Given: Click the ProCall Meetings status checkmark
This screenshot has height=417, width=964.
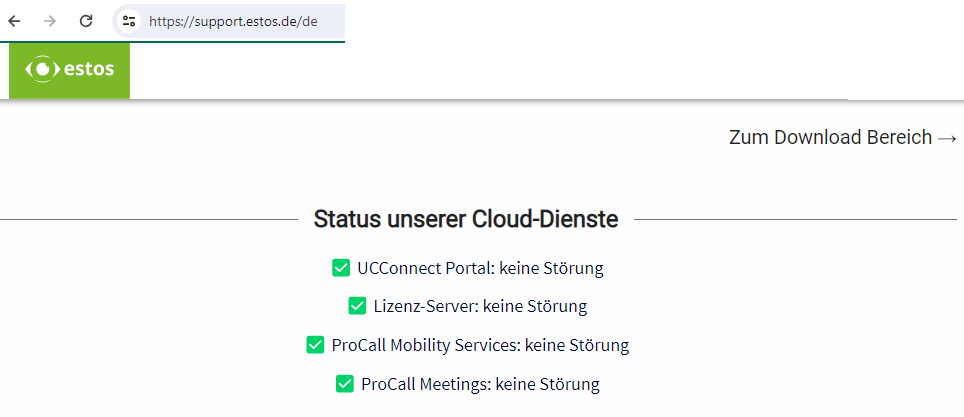Looking at the screenshot, I should [345, 383].
